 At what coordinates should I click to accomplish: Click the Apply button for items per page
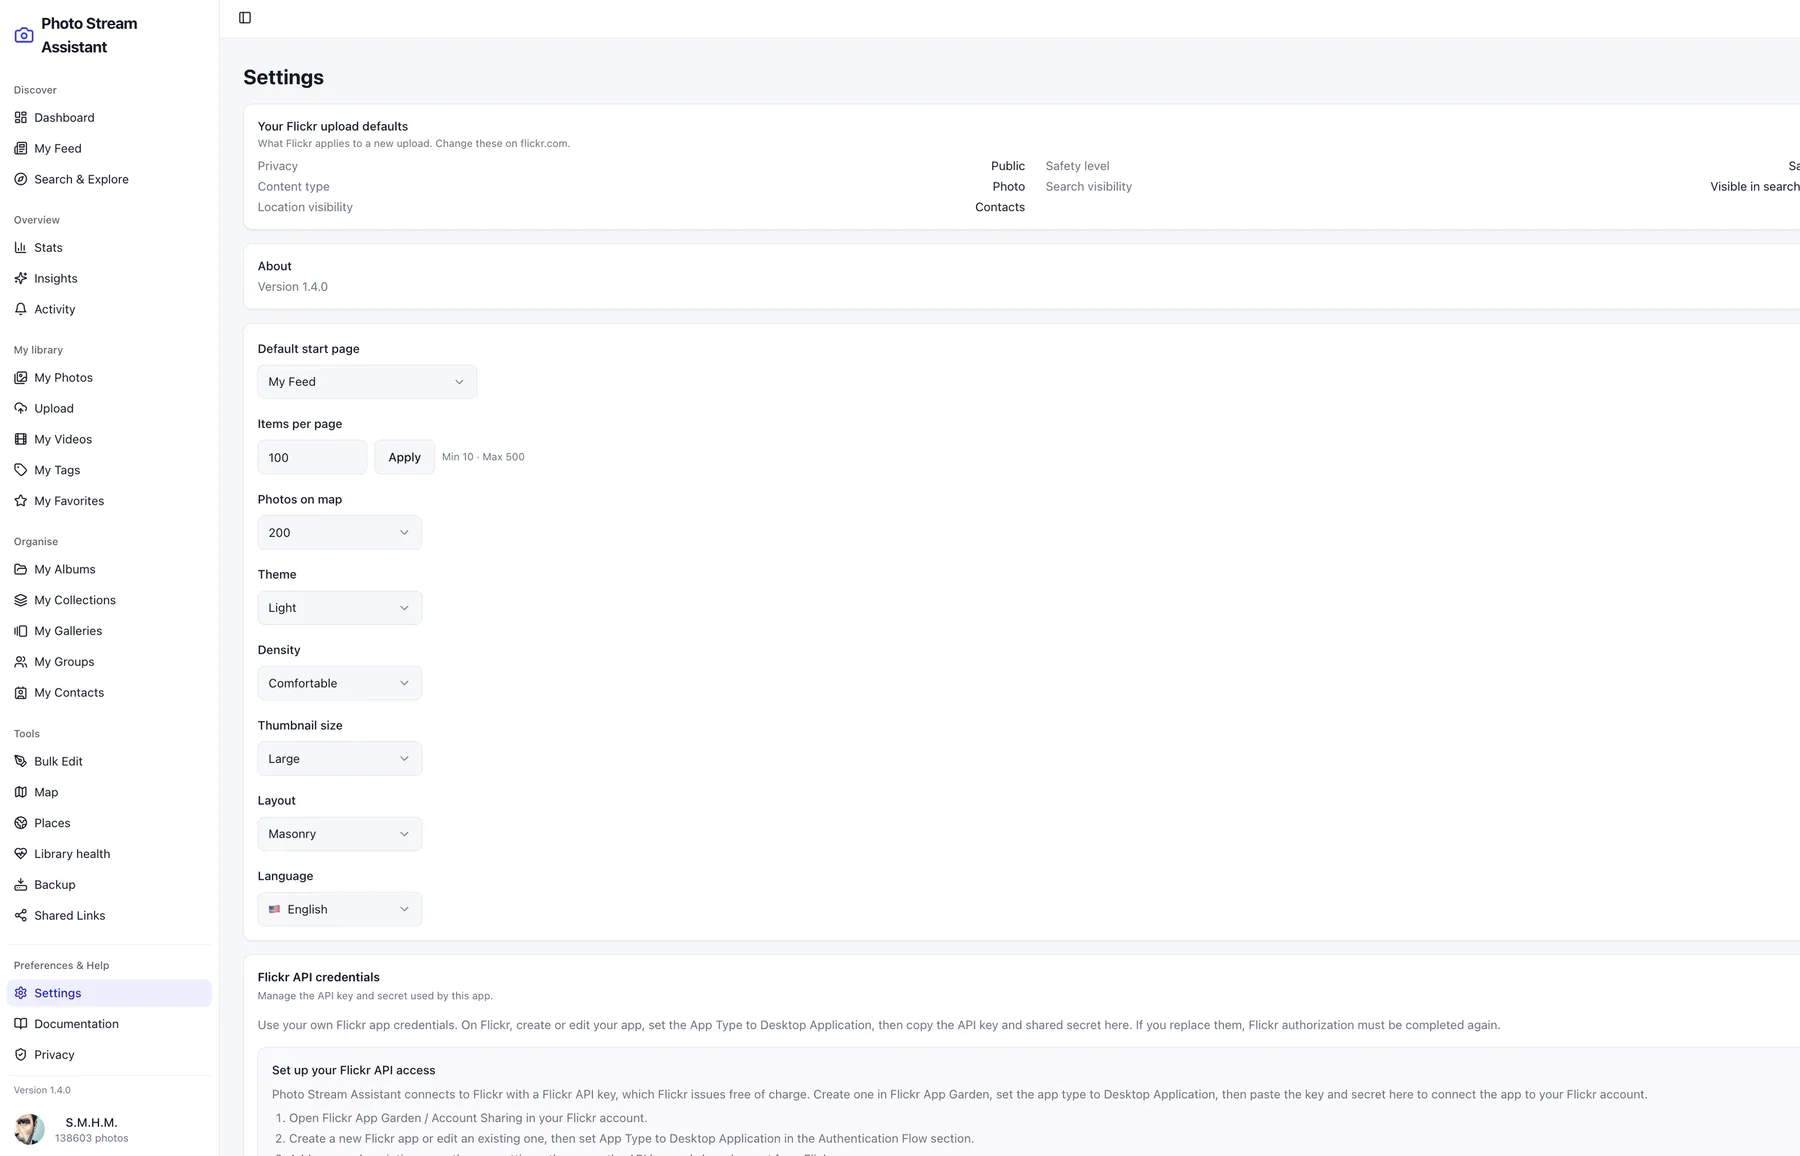pos(404,457)
